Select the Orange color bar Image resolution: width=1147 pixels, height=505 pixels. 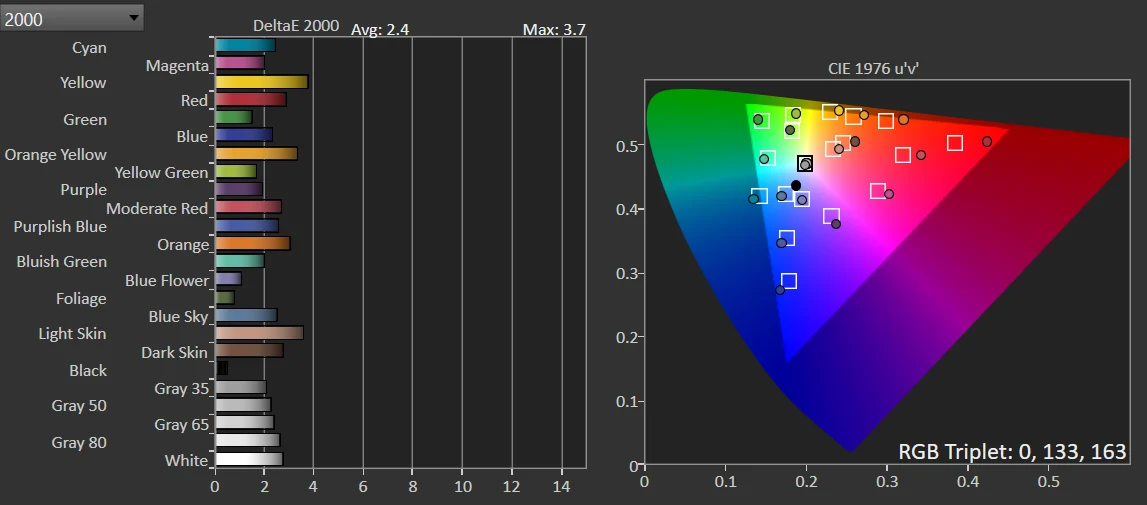[252, 243]
